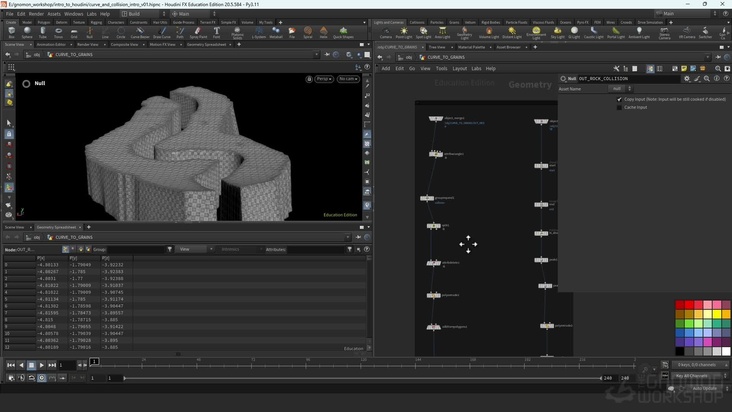
Task: Open the Render menu
Action: coord(35,14)
